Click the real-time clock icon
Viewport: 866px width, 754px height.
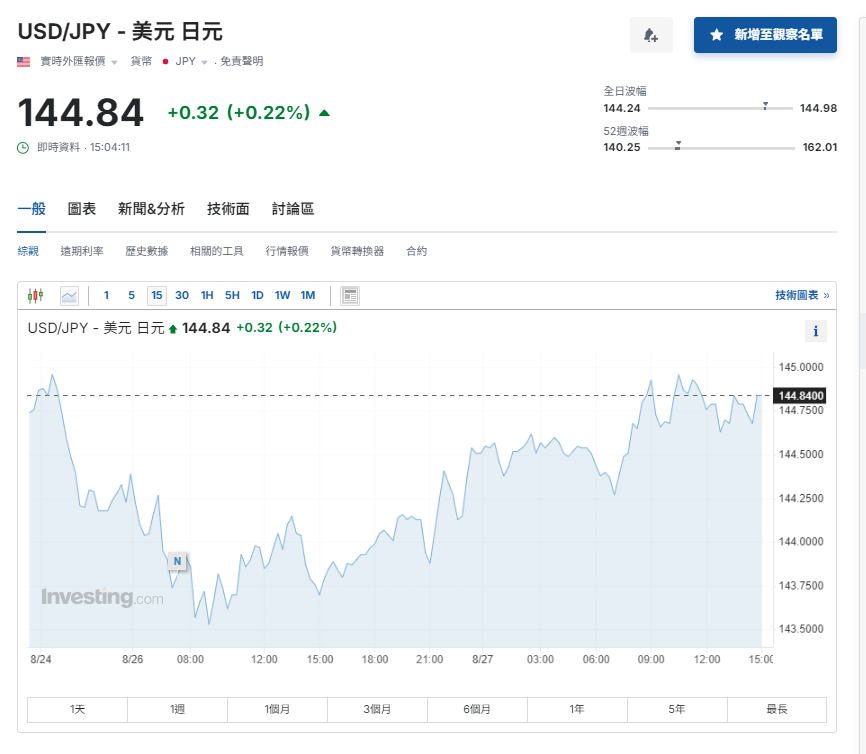(x=24, y=147)
